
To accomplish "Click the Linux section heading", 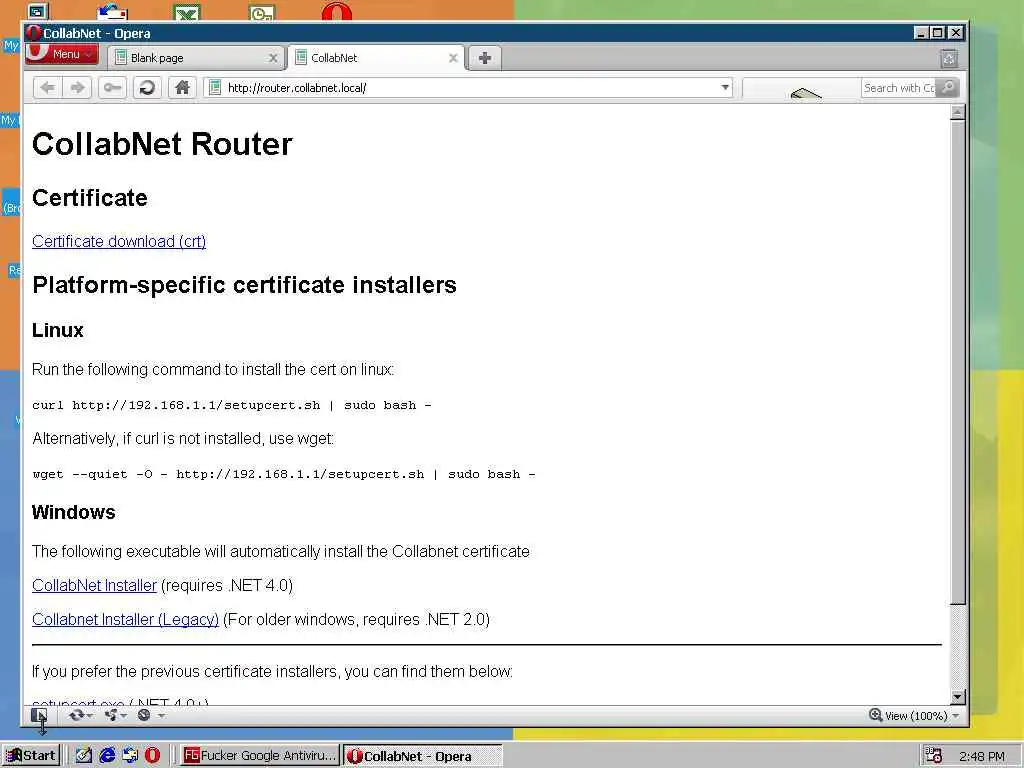I will coord(57,330).
